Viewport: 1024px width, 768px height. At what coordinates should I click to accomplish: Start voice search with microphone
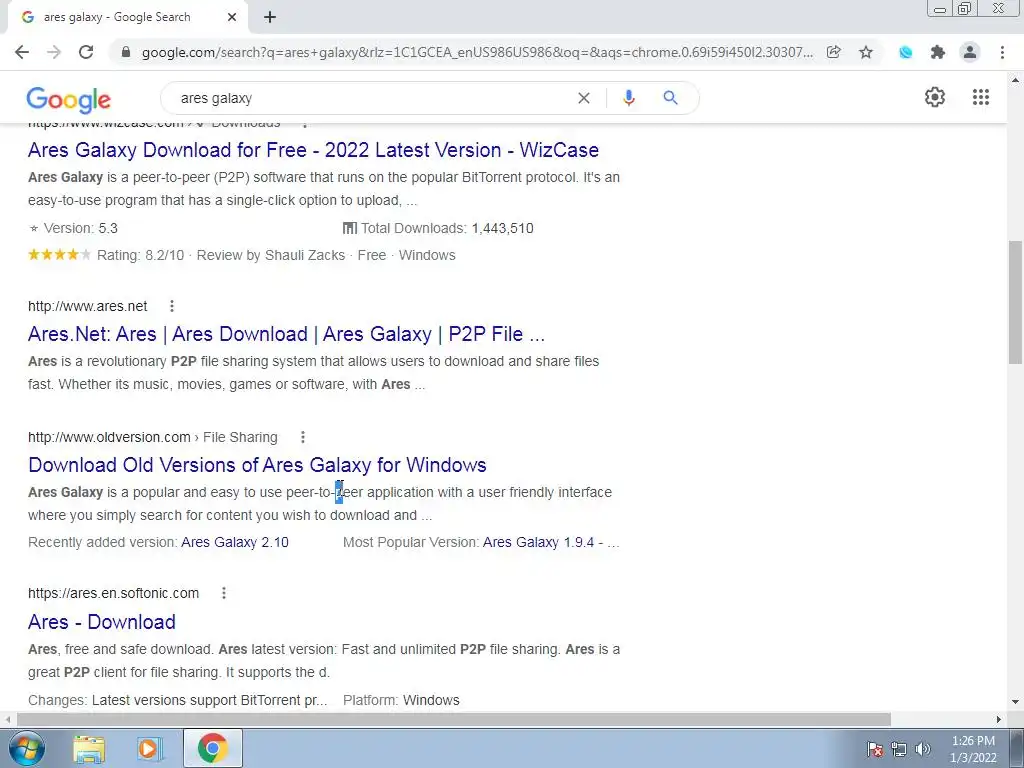pyautogui.click(x=629, y=98)
